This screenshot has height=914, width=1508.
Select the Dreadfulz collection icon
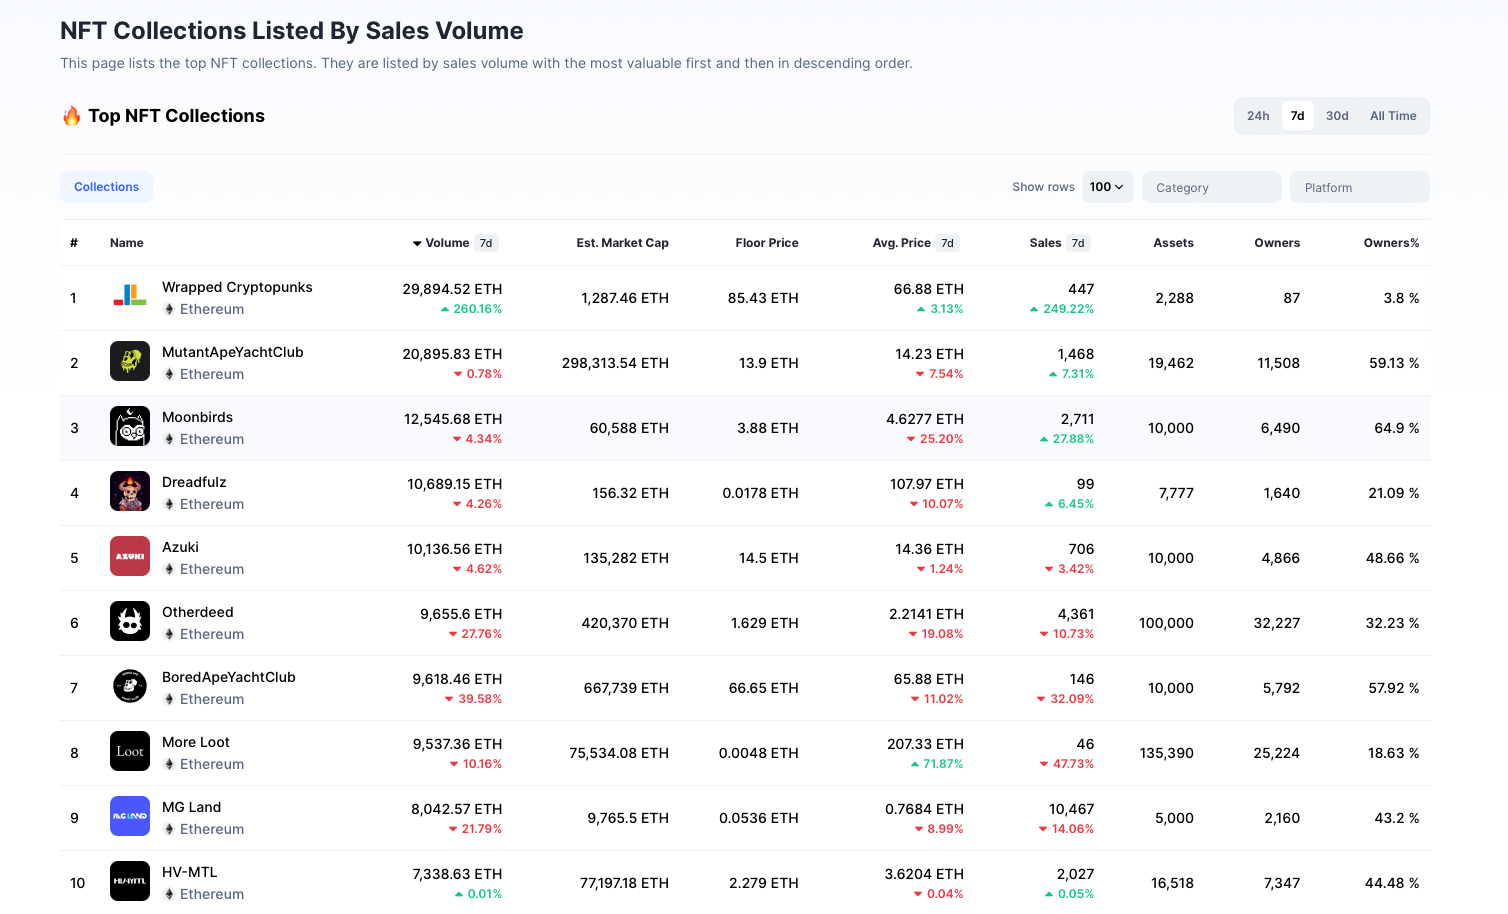click(x=130, y=492)
